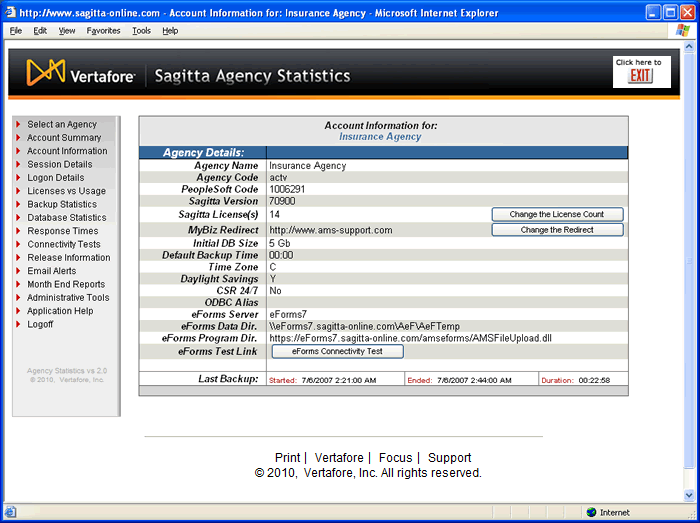Go to Select an Agency
Viewport: 700px width, 523px height.
coord(62,124)
